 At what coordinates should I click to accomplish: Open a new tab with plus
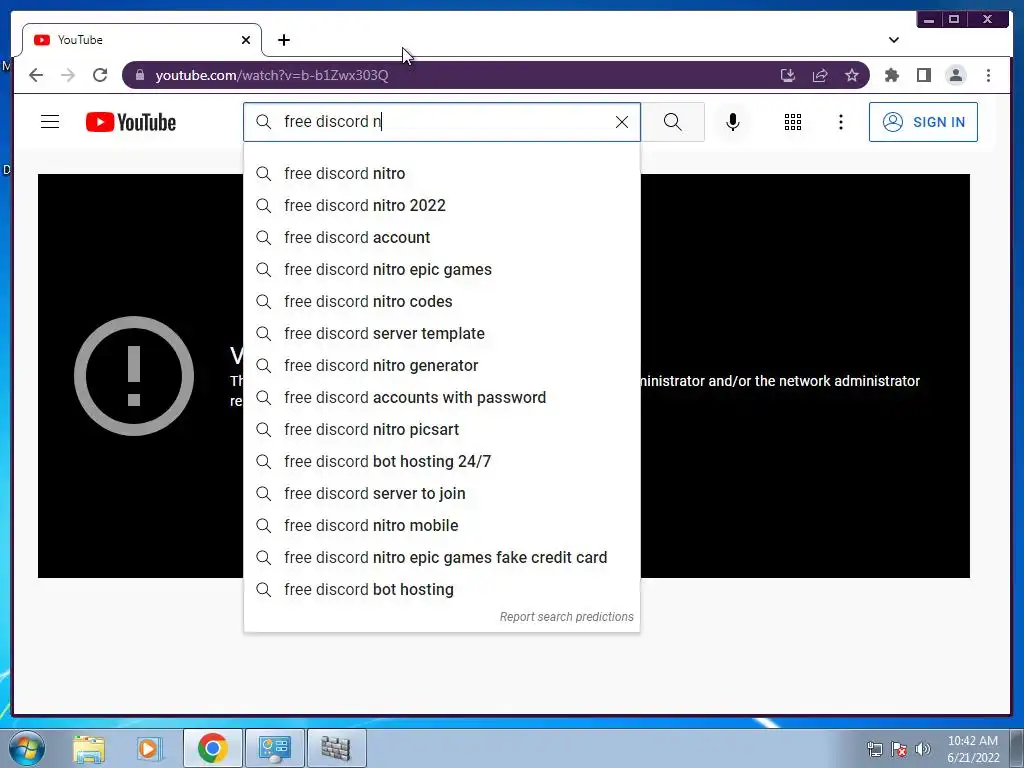(283, 40)
